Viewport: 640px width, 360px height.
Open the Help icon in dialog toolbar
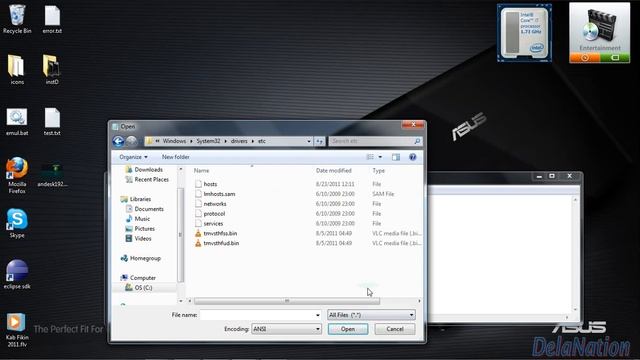(x=413, y=157)
